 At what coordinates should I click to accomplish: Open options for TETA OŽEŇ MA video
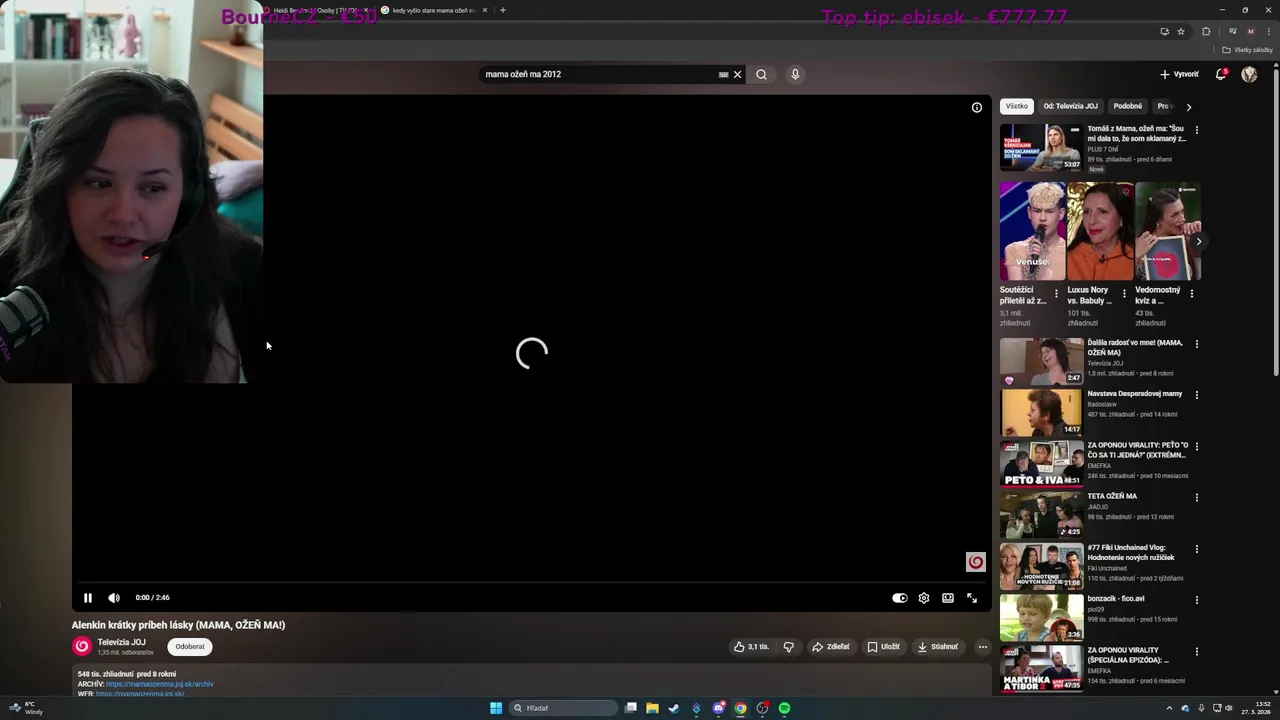tap(1197, 497)
